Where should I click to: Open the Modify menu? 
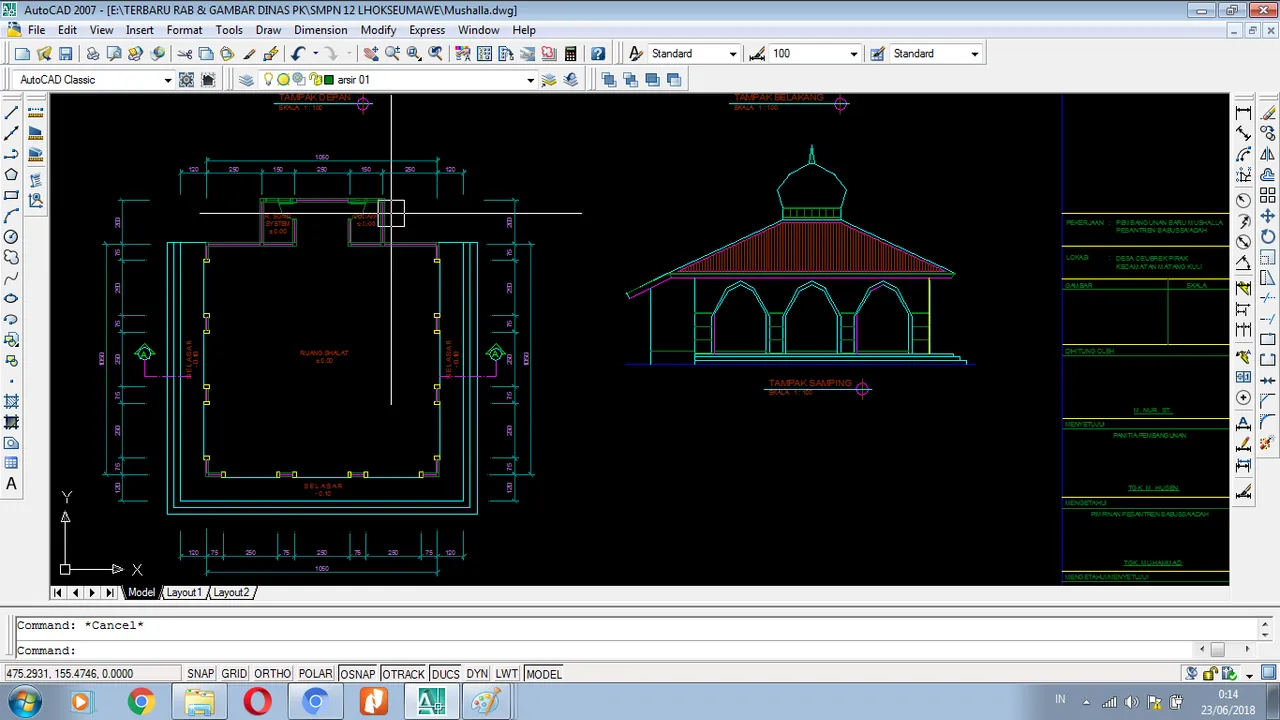click(378, 30)
